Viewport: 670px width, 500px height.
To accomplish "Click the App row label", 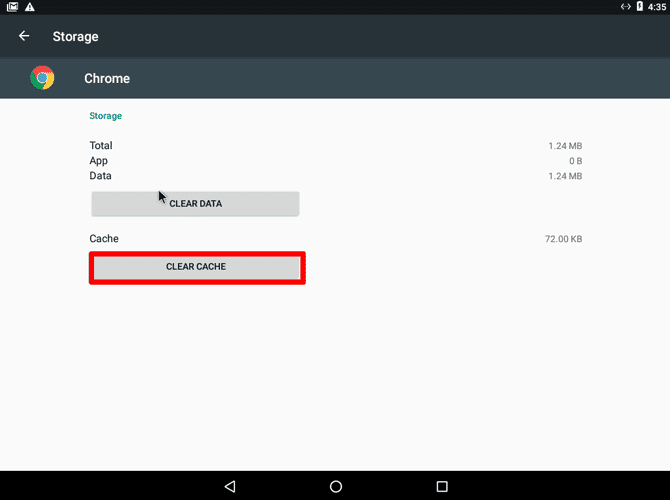I will 98,161.
